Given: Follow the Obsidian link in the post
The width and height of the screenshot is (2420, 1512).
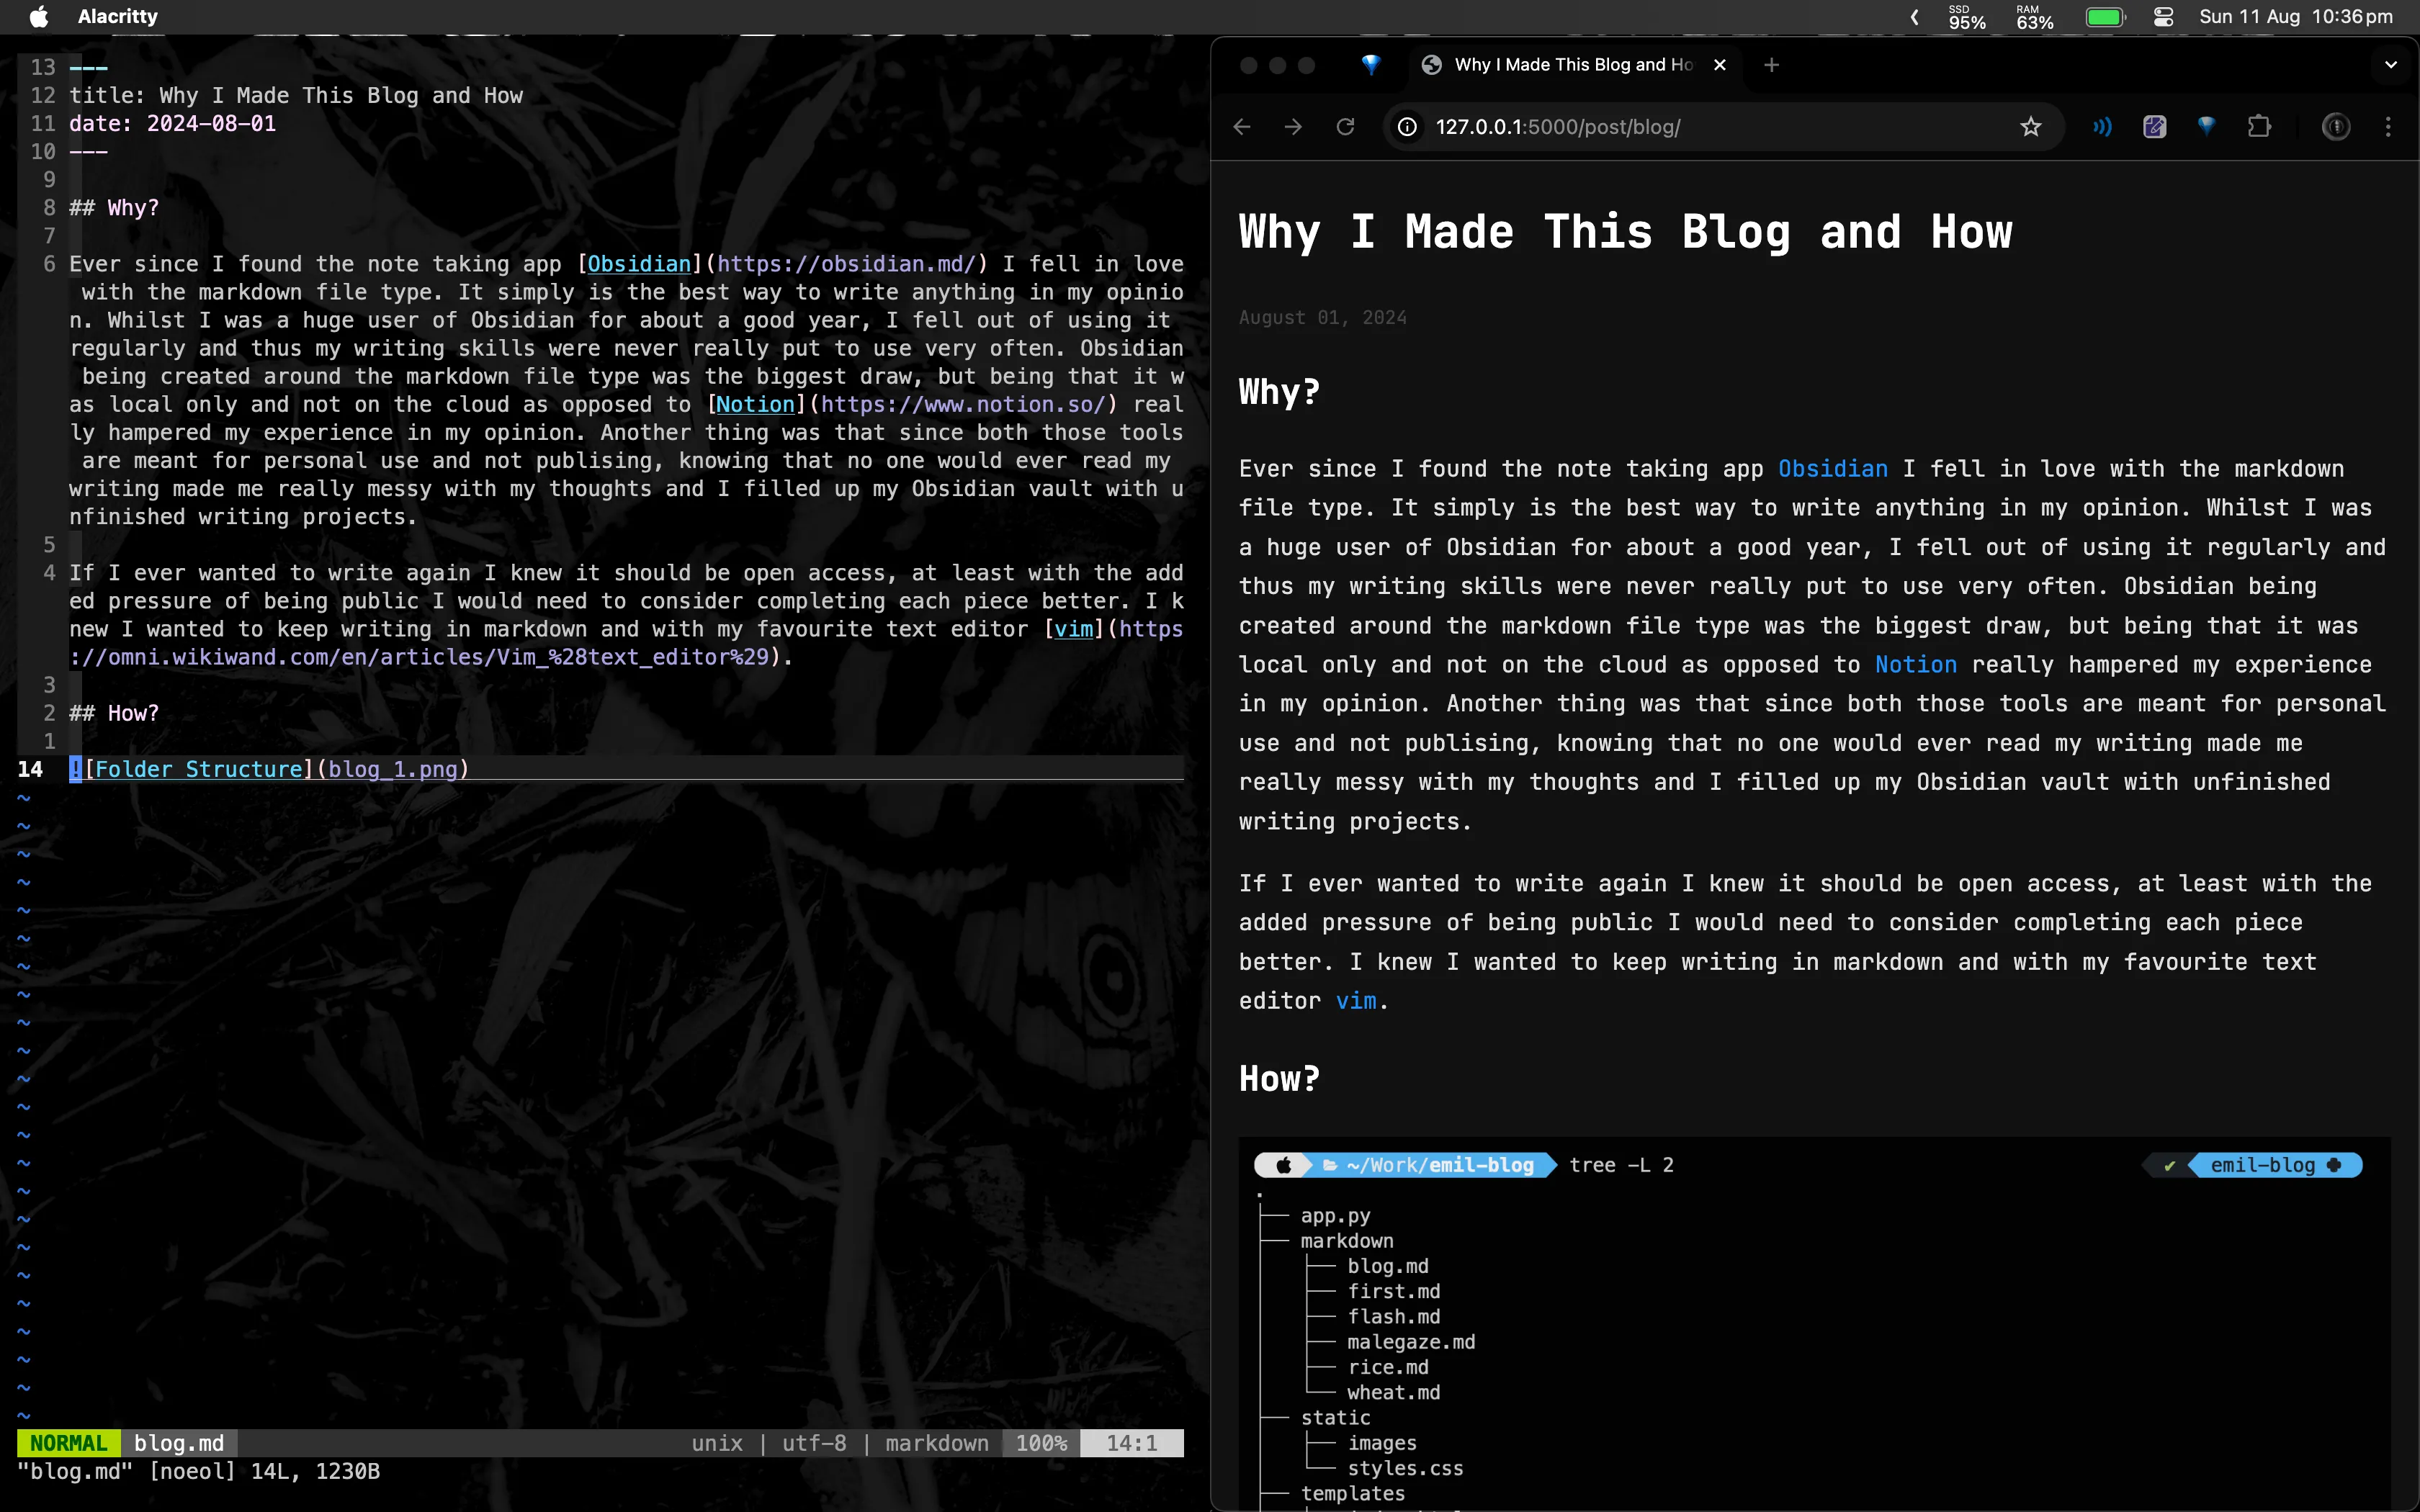Looking at the screenshot, I should click(1833, 469).
